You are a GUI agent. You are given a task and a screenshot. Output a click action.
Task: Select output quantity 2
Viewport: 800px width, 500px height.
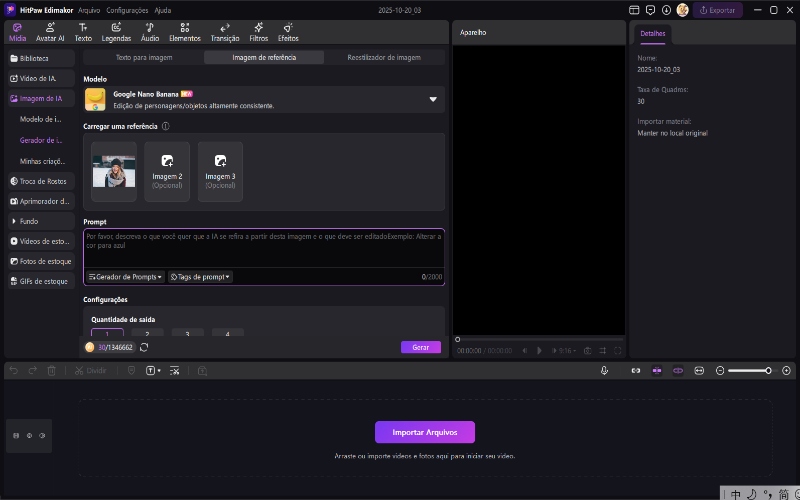point(147,334)
